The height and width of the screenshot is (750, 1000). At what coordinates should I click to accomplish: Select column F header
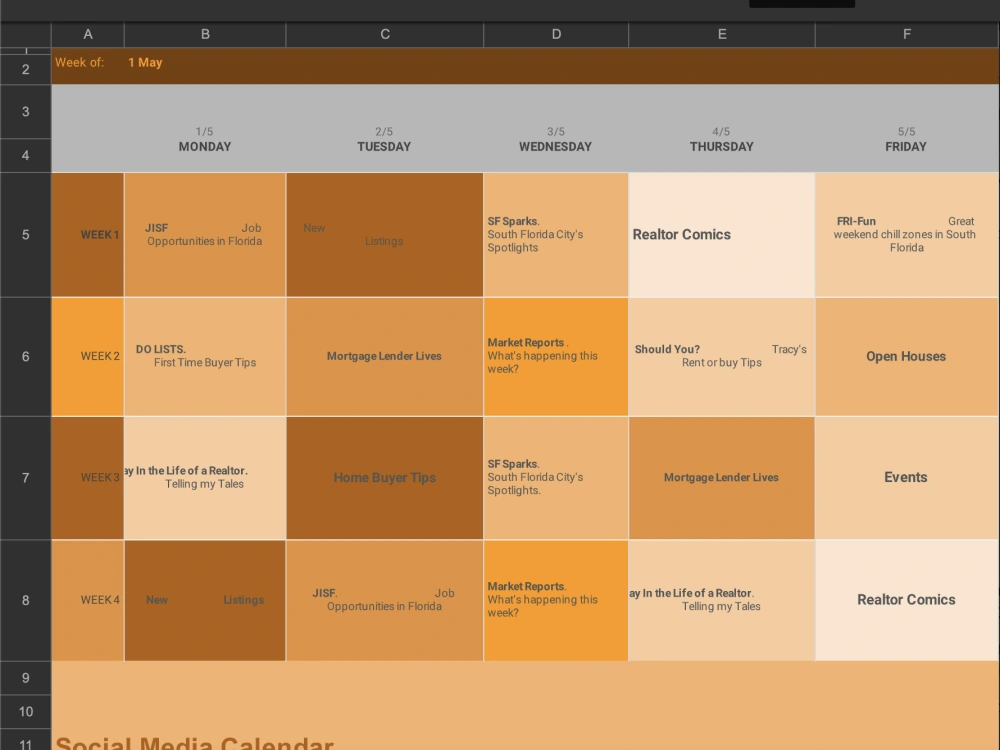click(x=907, y=34)
